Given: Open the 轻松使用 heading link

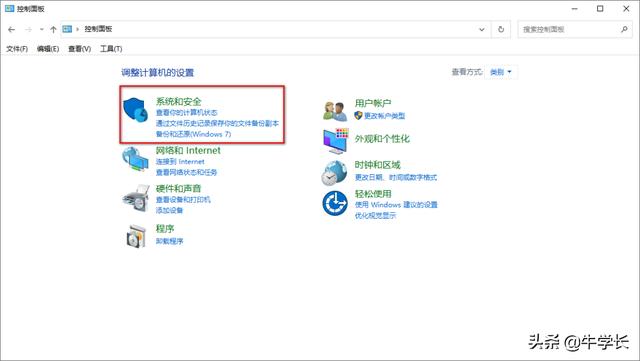Looking at the screenshot, I should pos(373,194).
